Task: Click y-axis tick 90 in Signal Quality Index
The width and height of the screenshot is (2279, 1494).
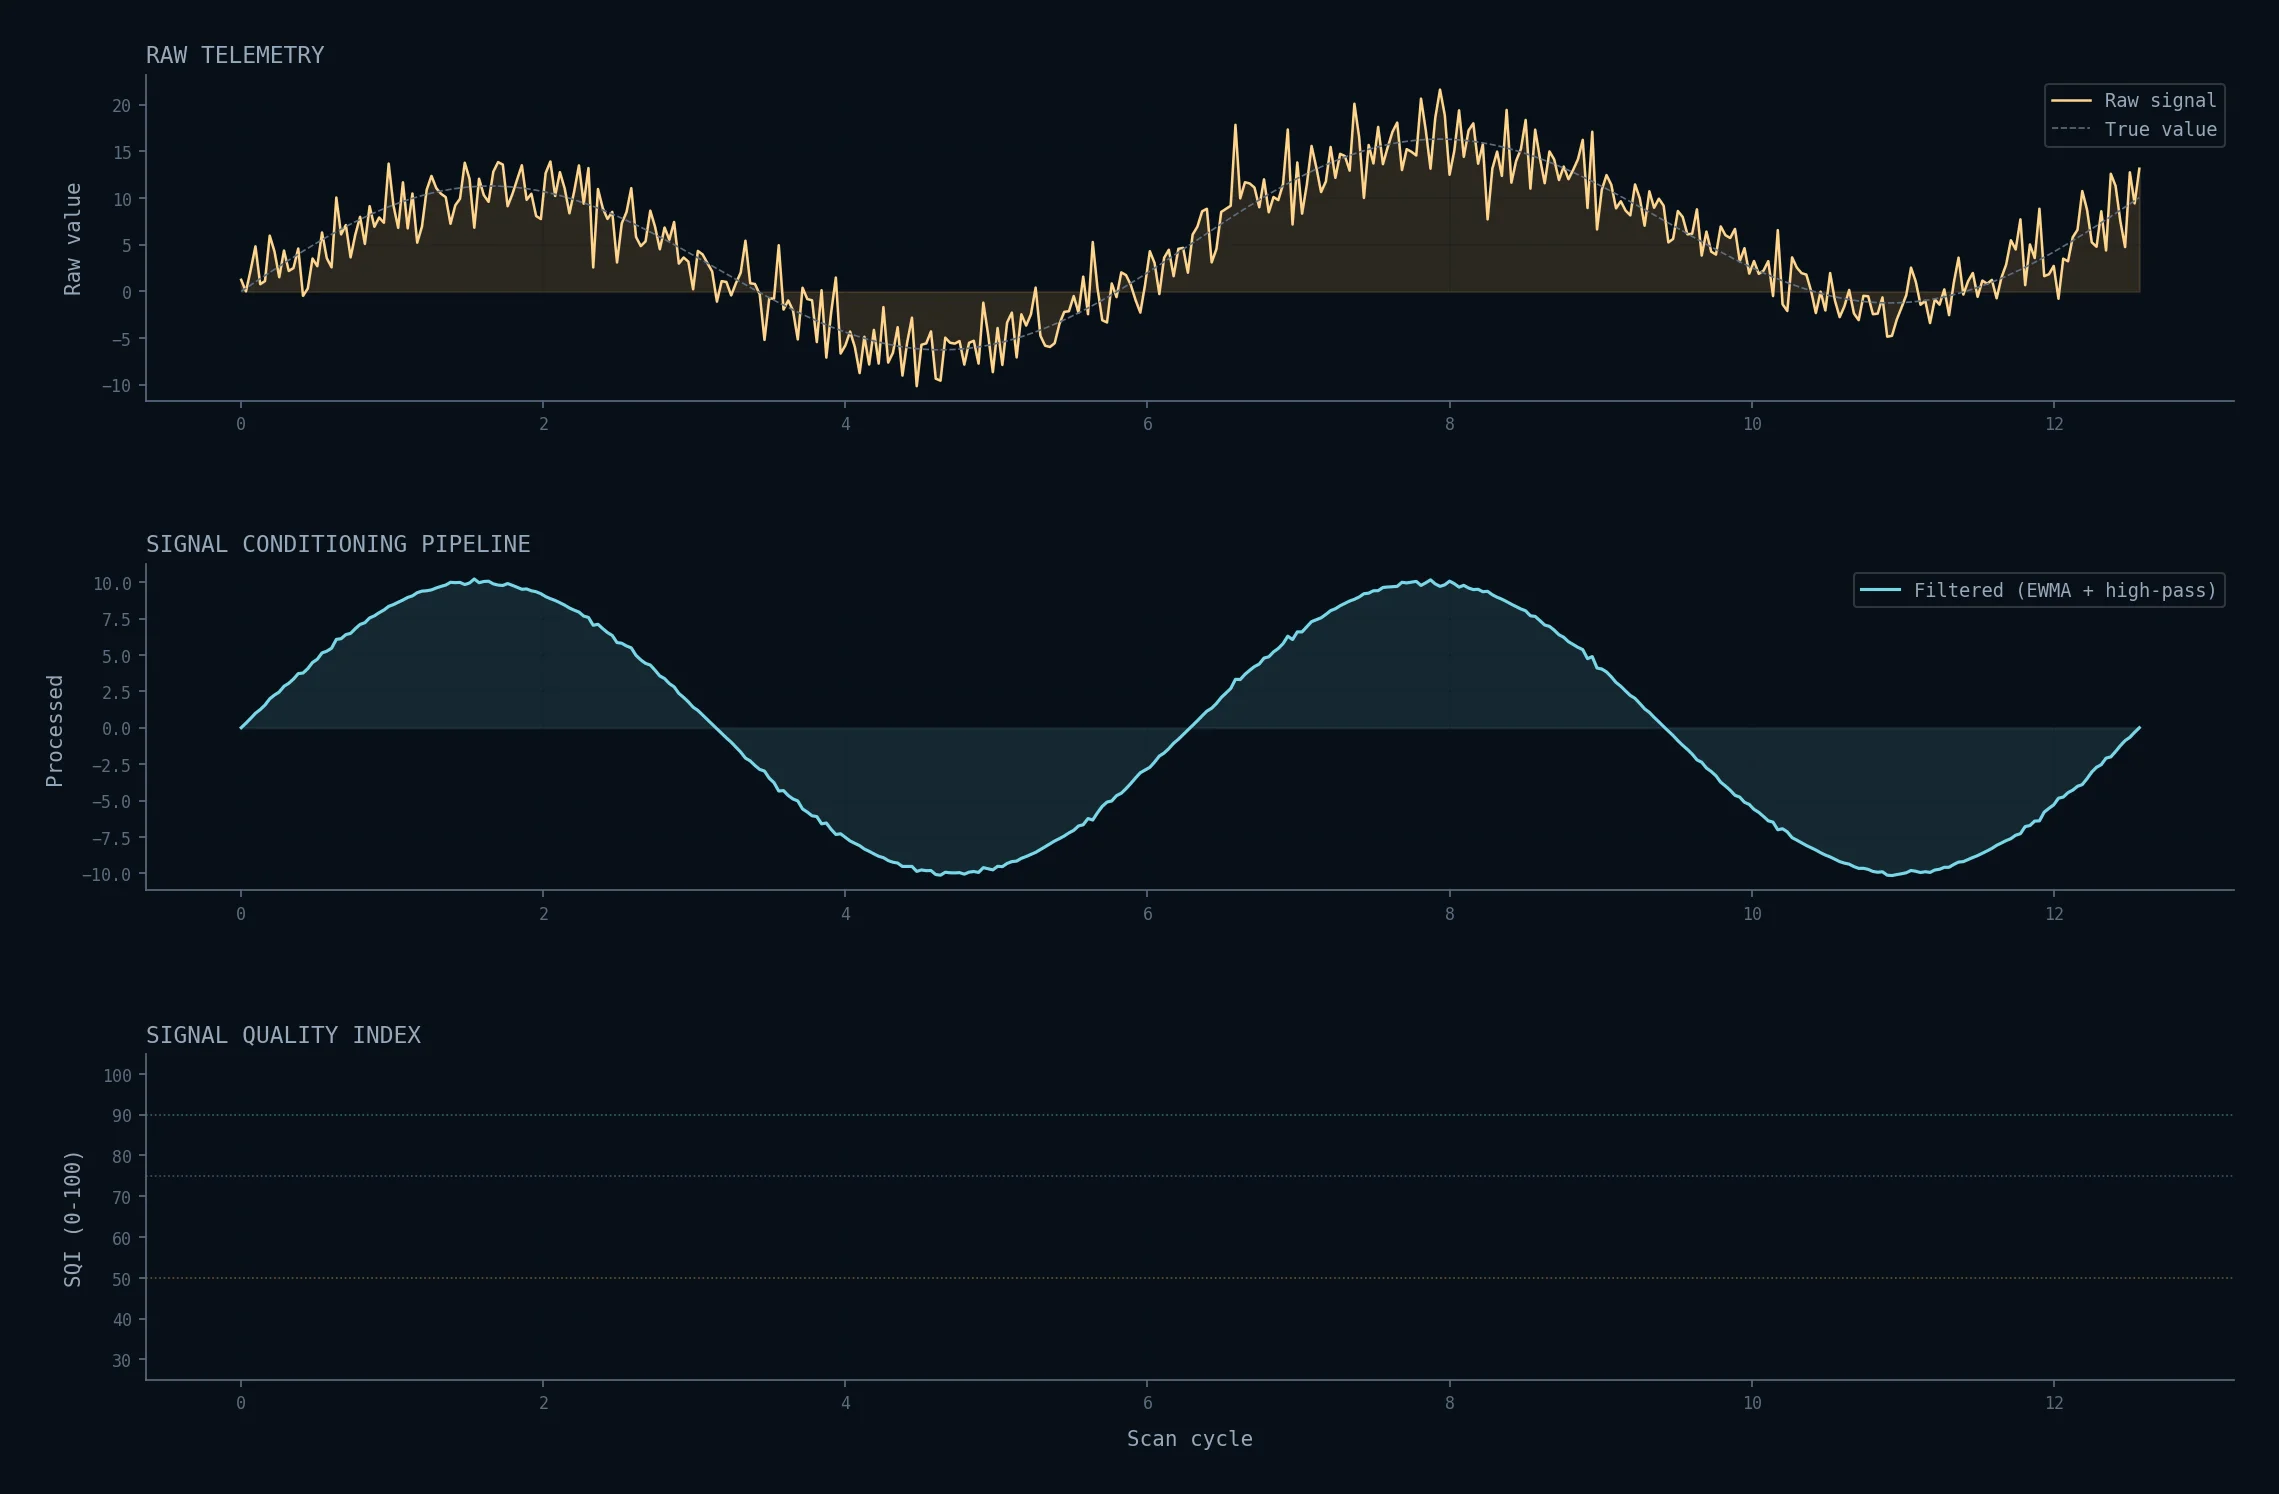Action: (x=121, y=1116)
